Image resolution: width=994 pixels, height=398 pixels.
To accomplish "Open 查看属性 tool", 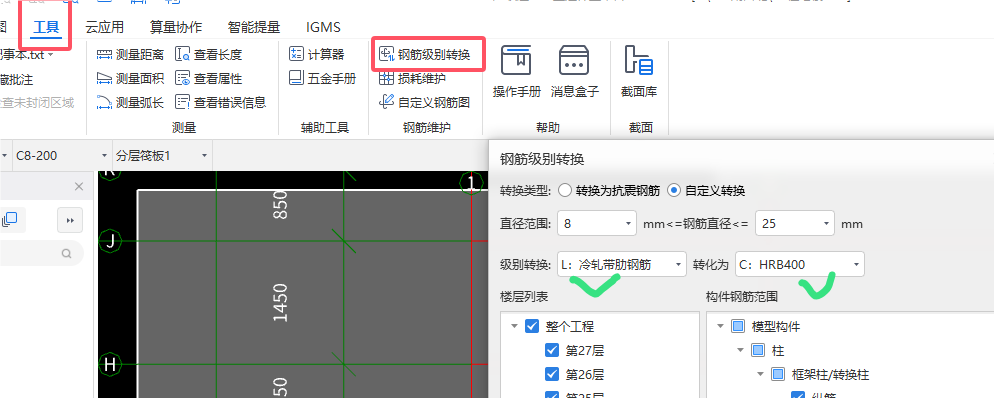I will [209, 79].
